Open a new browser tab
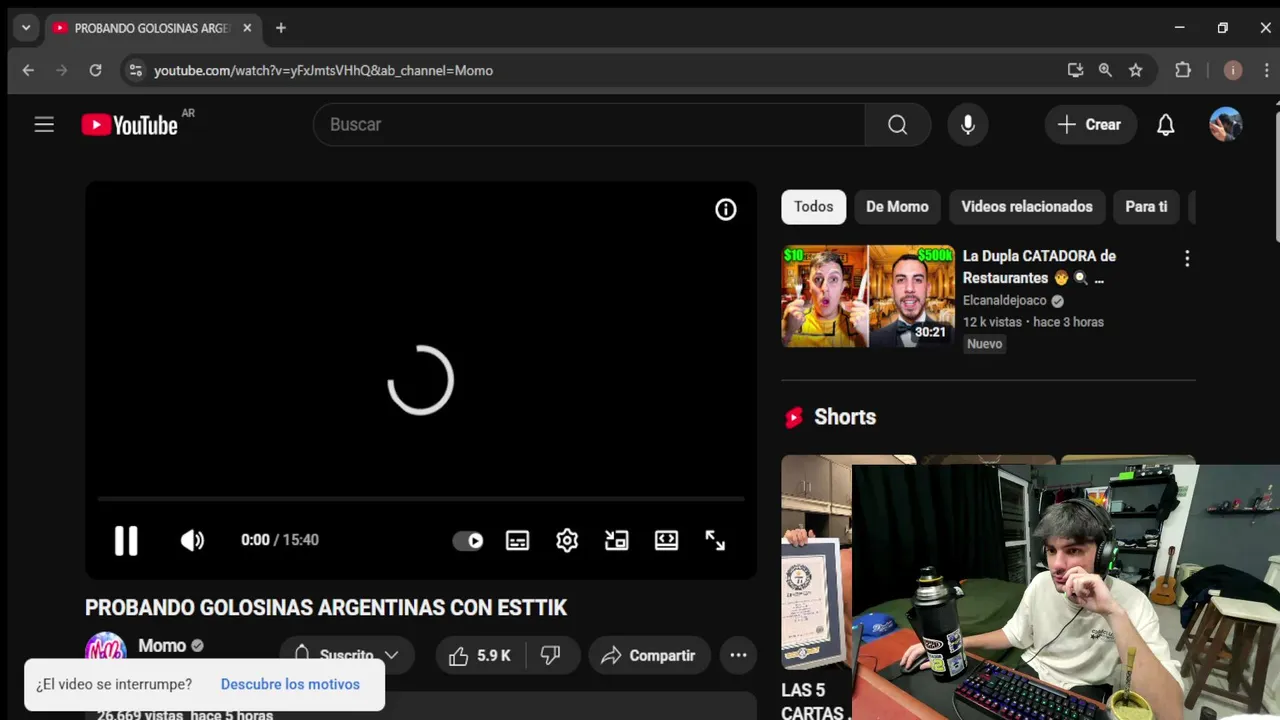The image size is (1280, 720). click(281, 28)
